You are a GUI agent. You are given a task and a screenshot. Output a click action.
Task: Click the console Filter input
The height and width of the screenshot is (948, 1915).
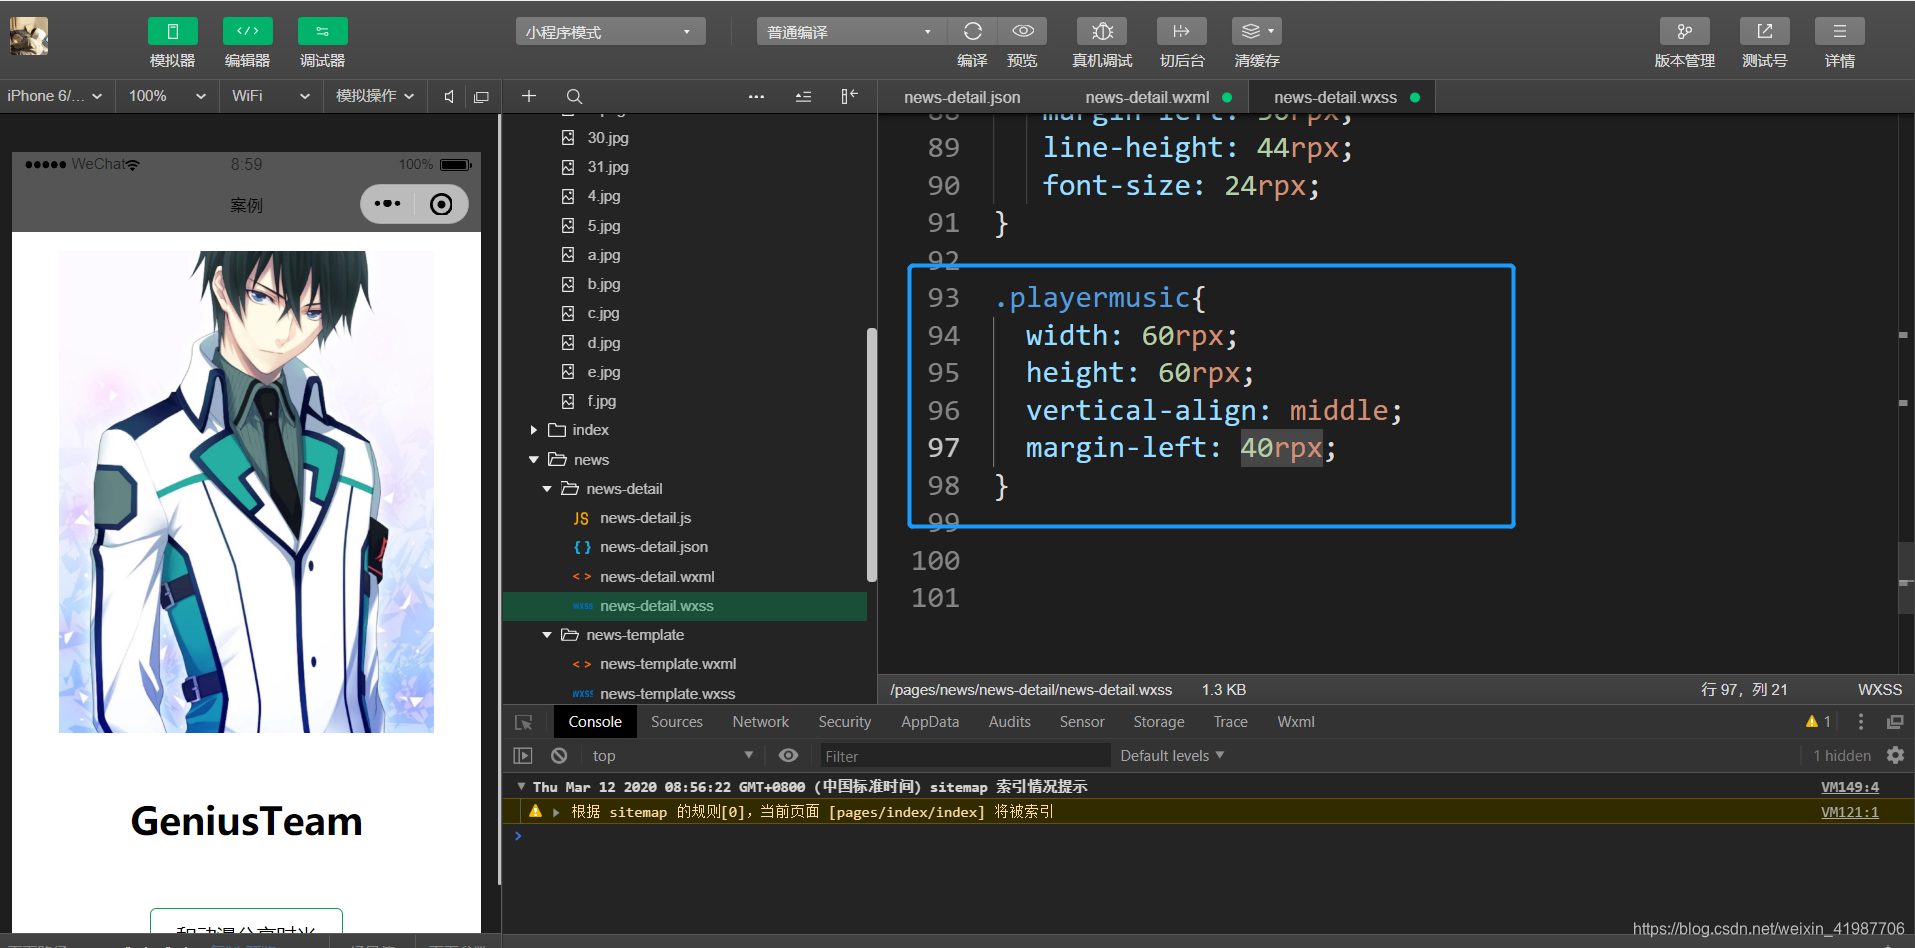tap(965, 756)
